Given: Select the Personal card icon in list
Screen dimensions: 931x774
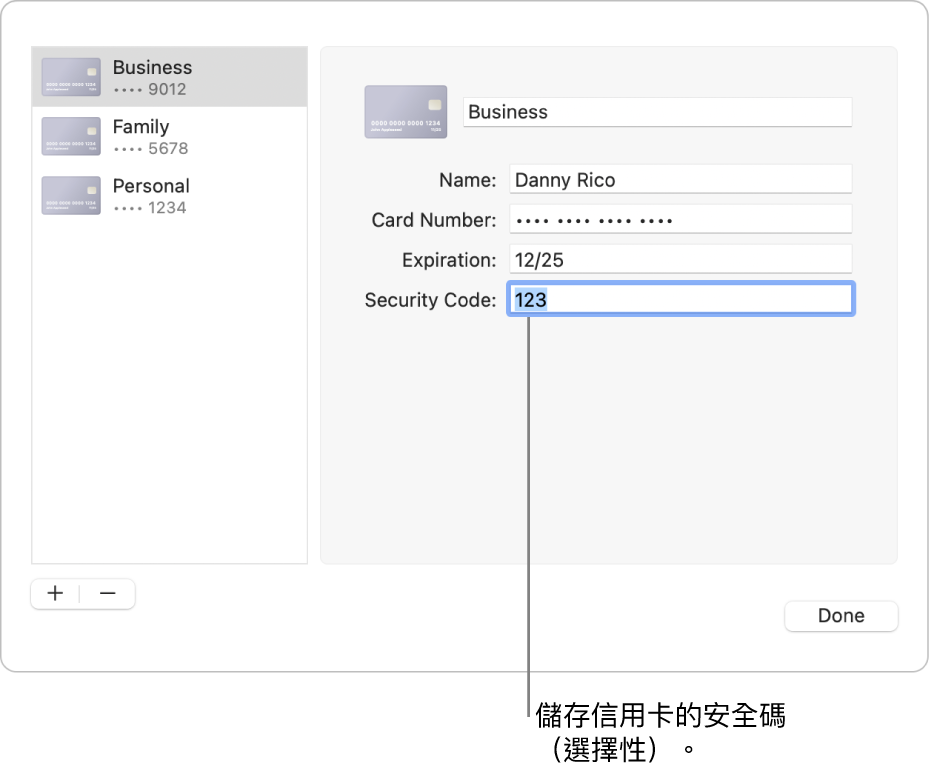Looking at the screenshot, I should point(71,195).
